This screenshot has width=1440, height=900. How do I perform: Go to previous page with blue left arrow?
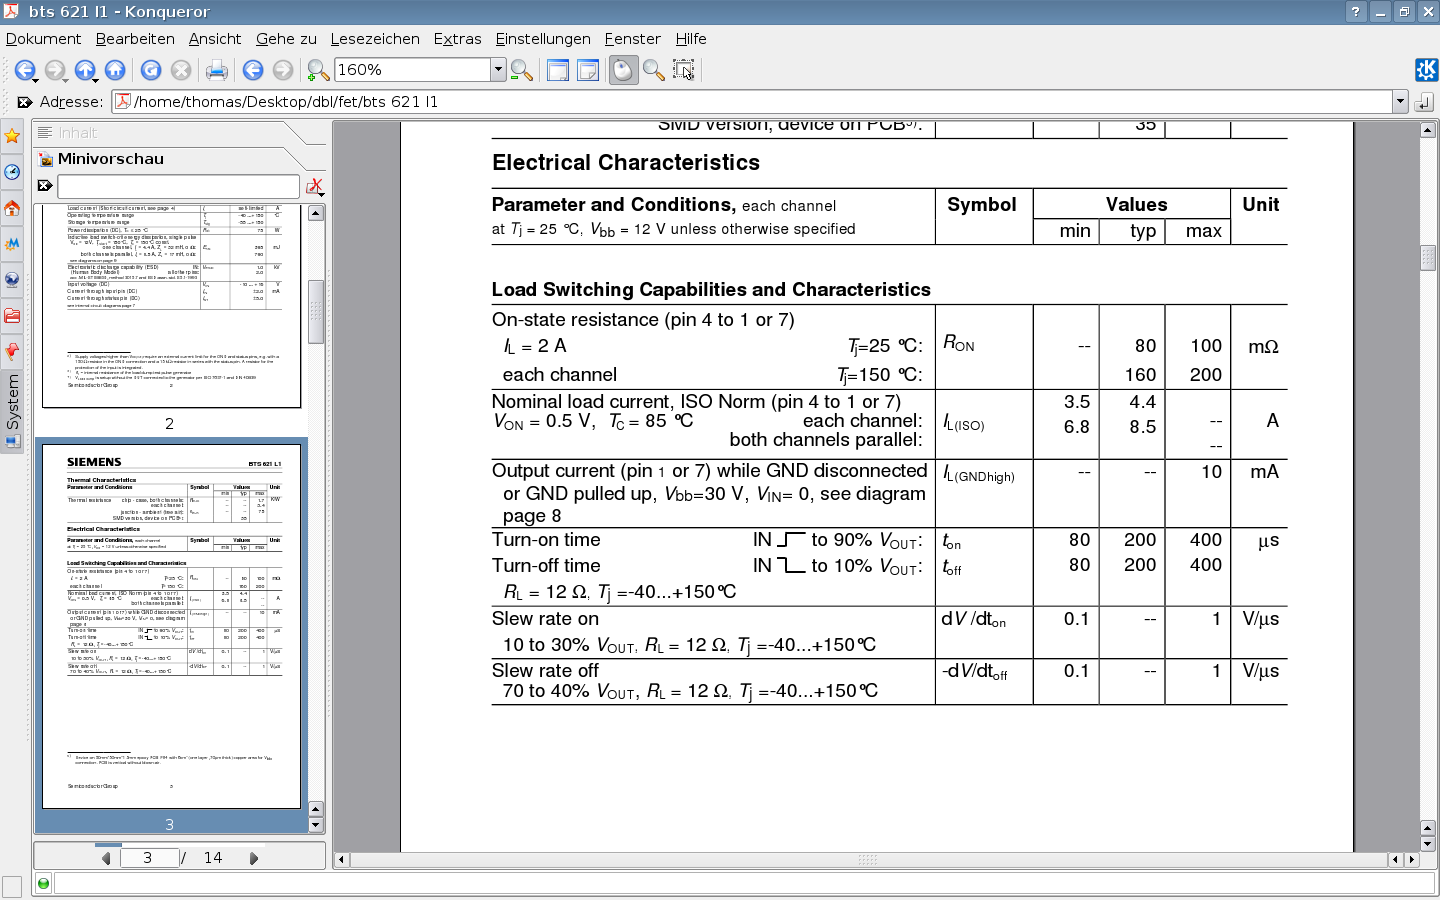coord(253,69)
